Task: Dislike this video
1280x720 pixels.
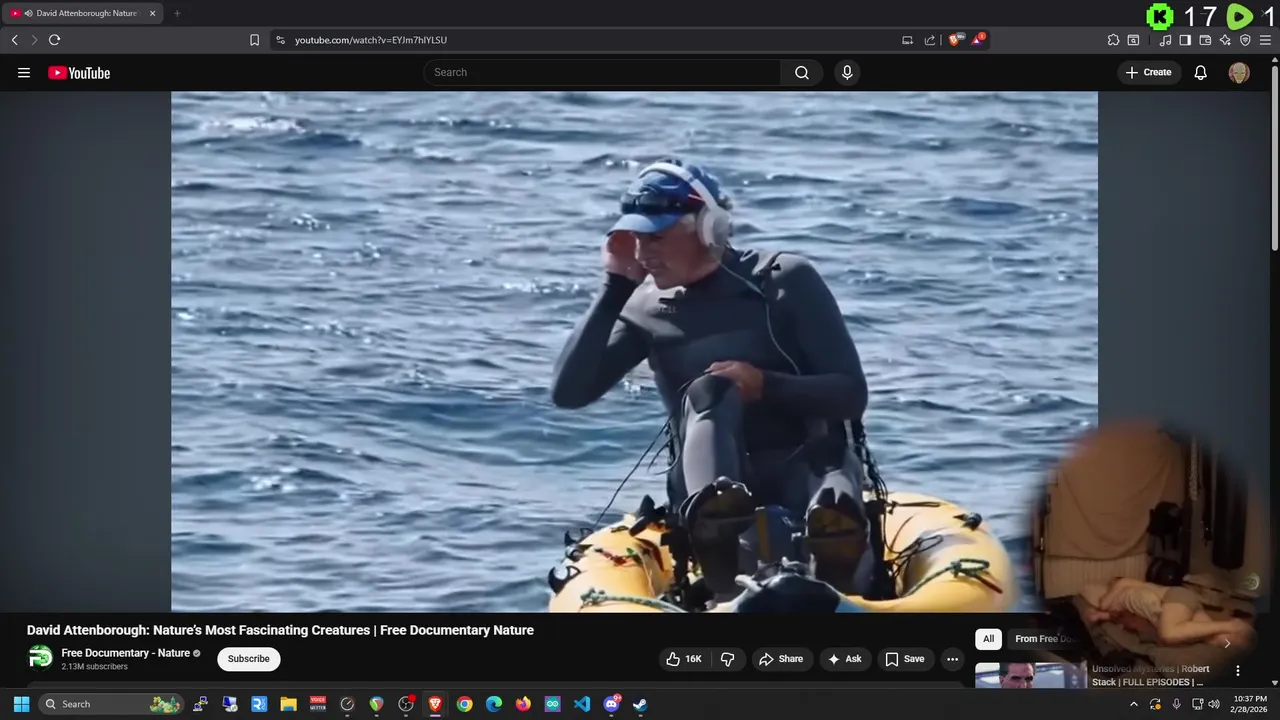Action: tap(728, 659)
